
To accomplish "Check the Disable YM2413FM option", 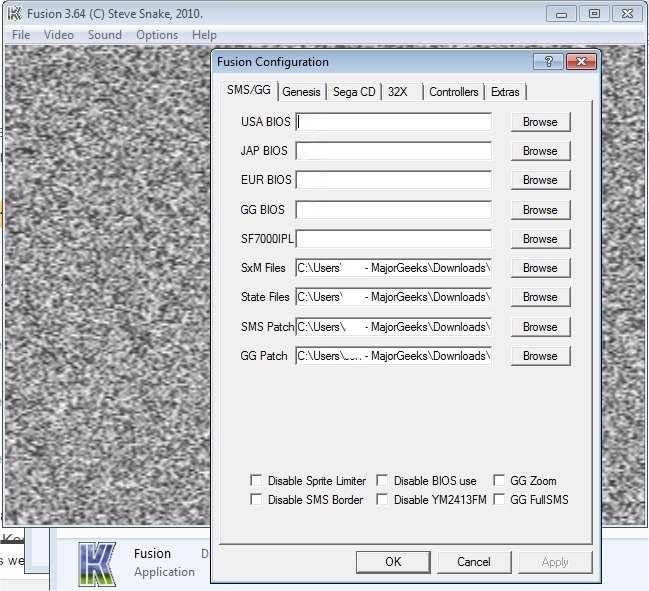I will tap(382, 500).
